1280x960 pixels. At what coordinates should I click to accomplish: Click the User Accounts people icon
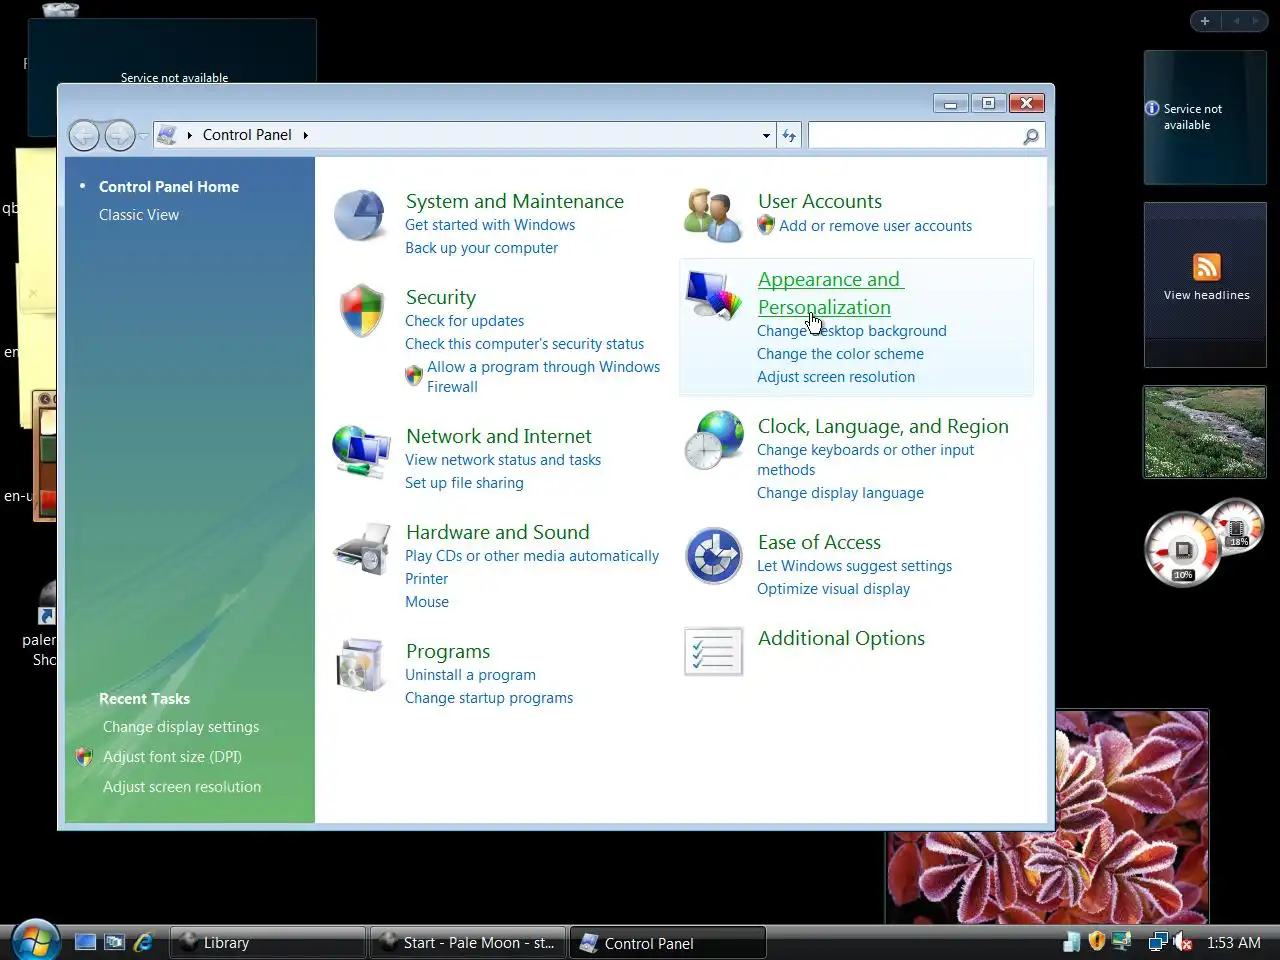point(713,215)
